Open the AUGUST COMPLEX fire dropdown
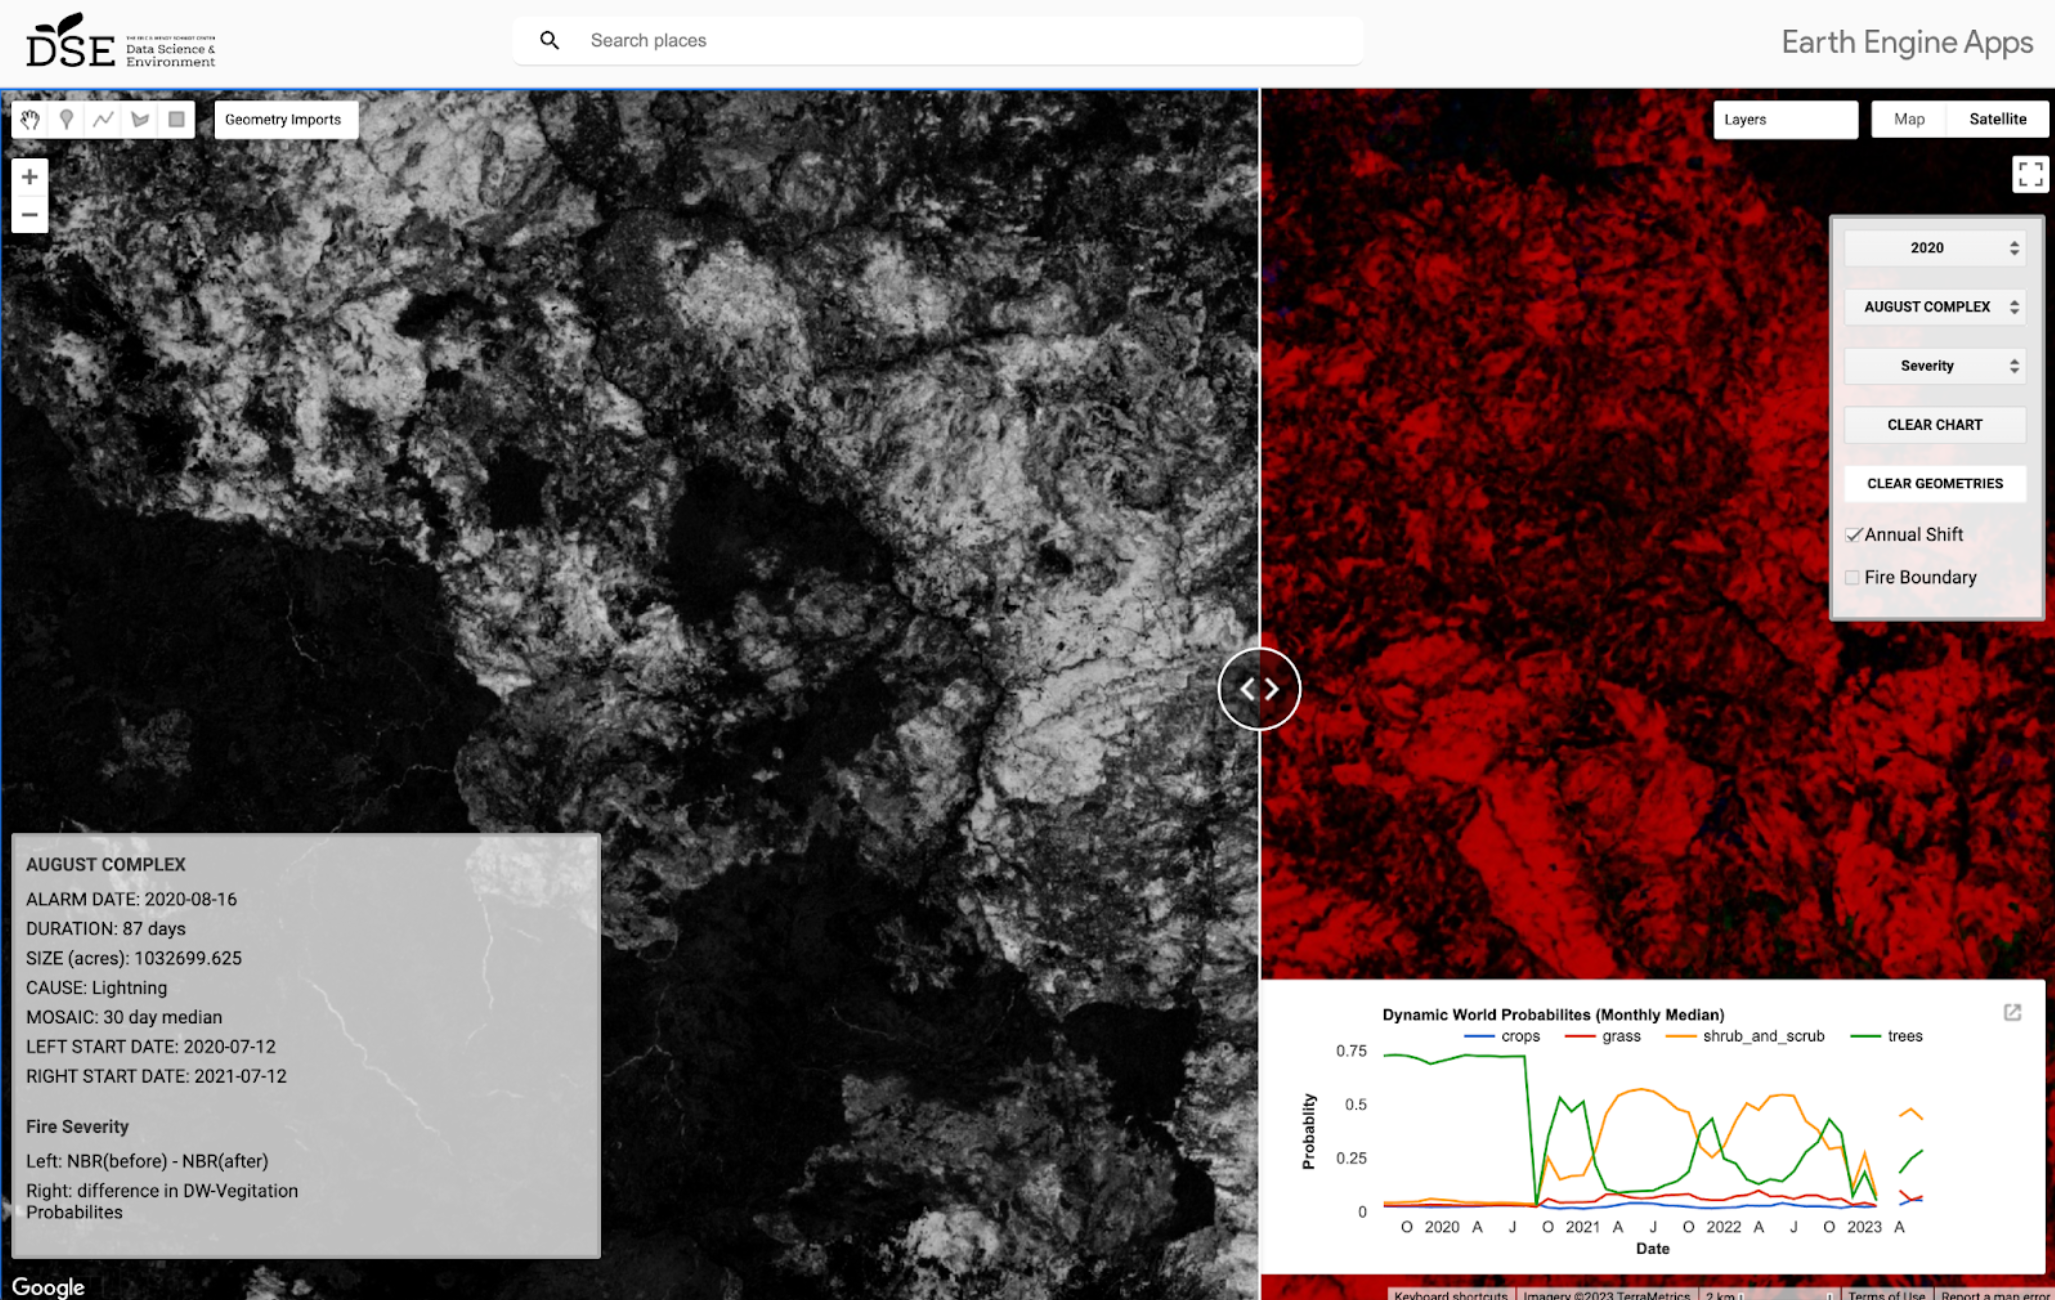2055x1300 pixels. [x=1935, y=307]
